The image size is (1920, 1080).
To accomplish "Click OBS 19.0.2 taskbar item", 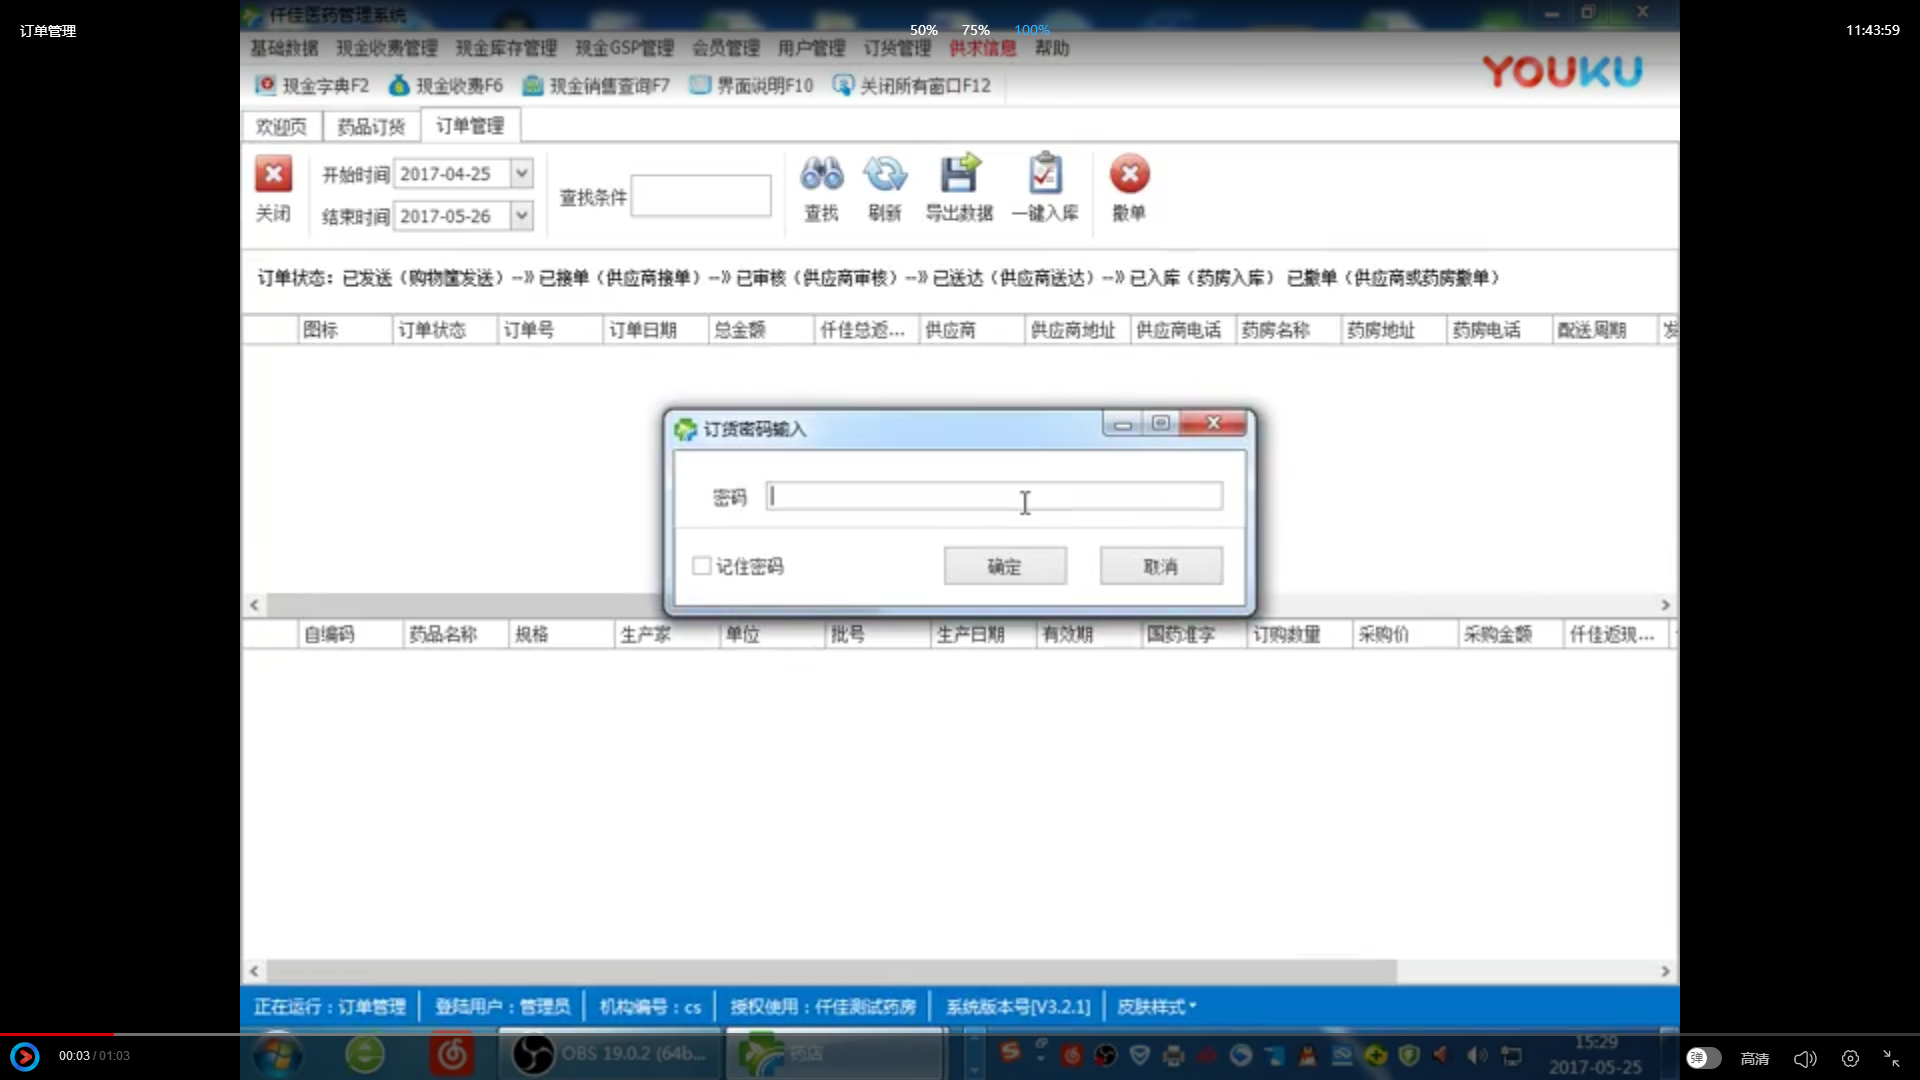I will click(610, 1054).
